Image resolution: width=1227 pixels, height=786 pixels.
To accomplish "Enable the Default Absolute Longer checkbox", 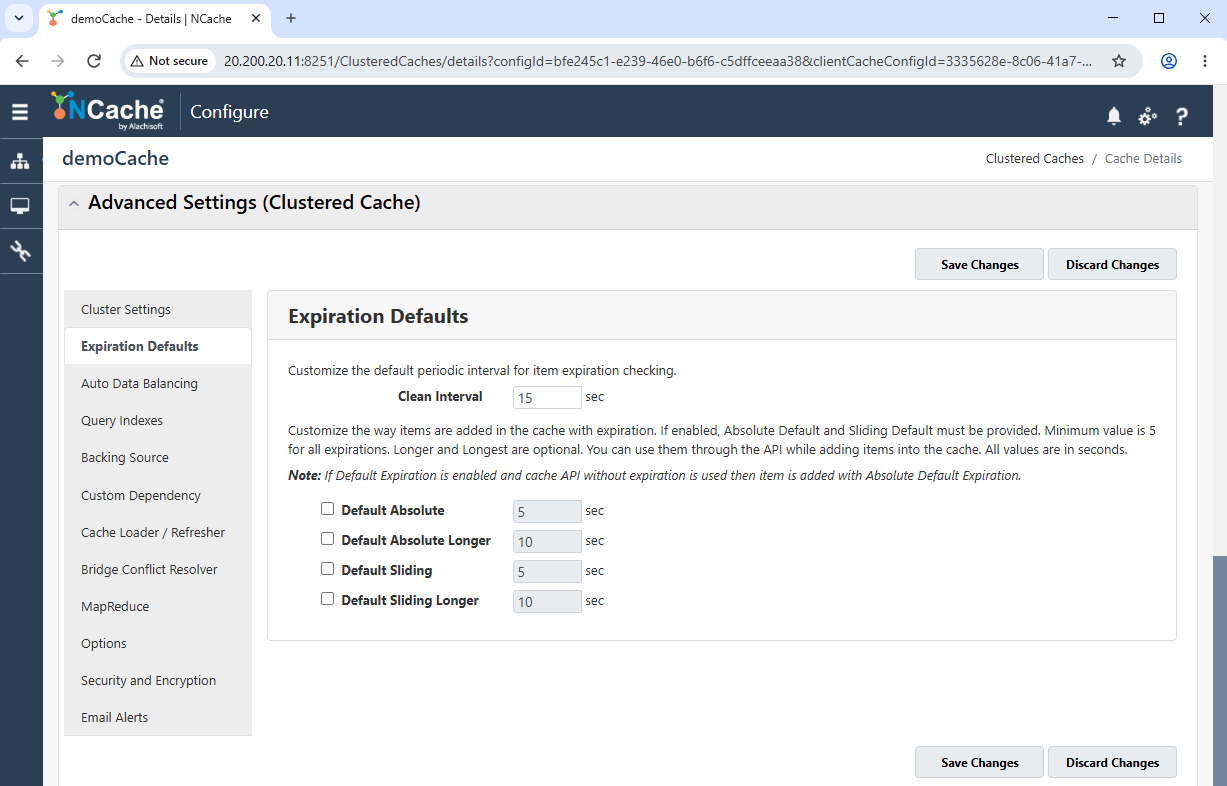I will (327, 538).
